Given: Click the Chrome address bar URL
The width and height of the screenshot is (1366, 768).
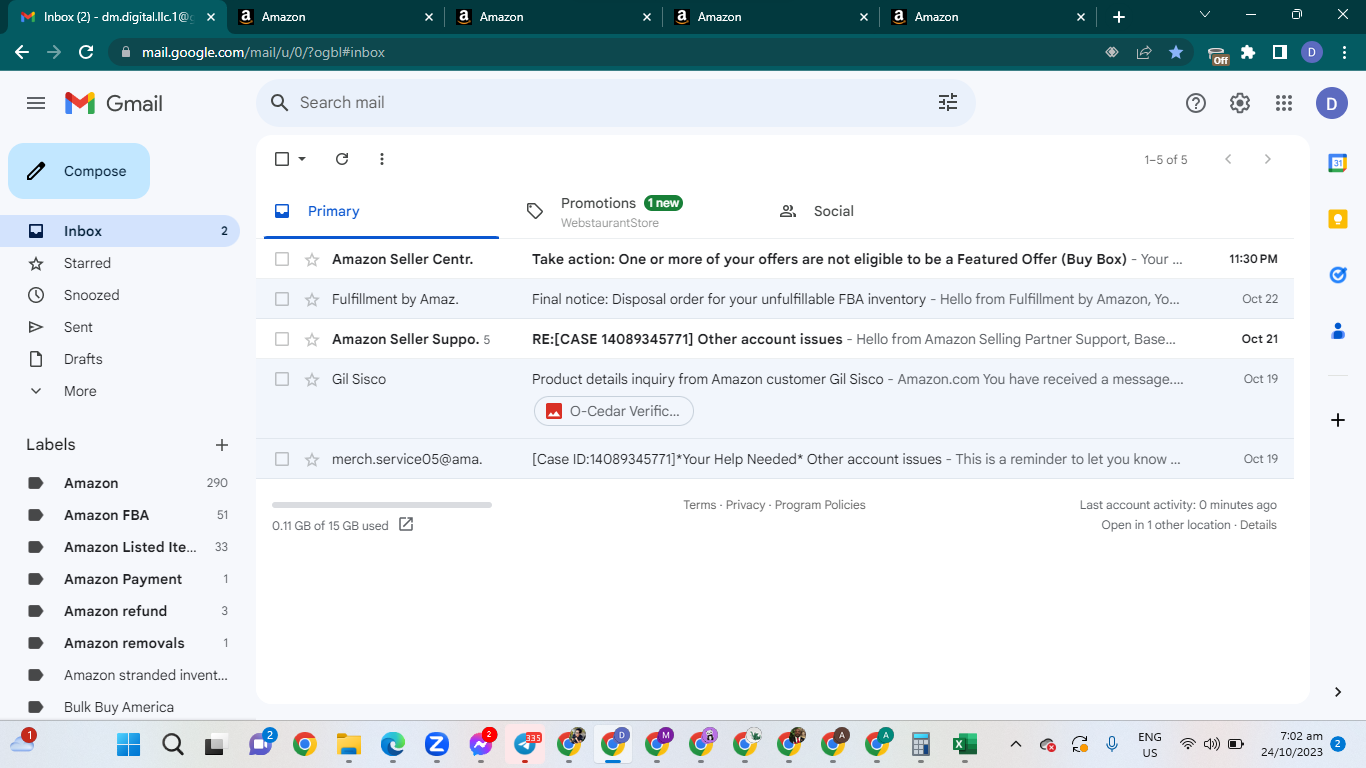Looking at the screenshot, I should tap(263, 52).
